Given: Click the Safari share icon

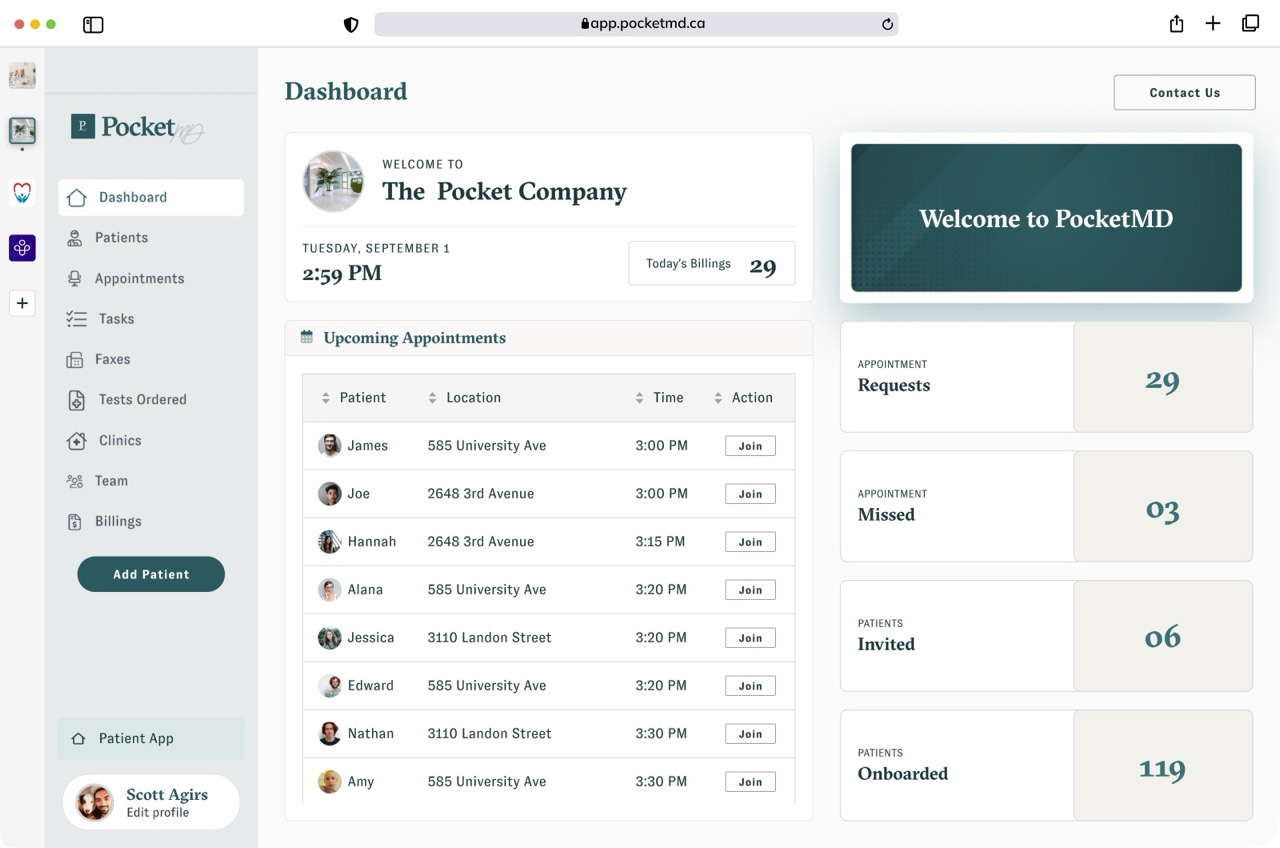Looking at the screenshot, I should point(1176,24).
